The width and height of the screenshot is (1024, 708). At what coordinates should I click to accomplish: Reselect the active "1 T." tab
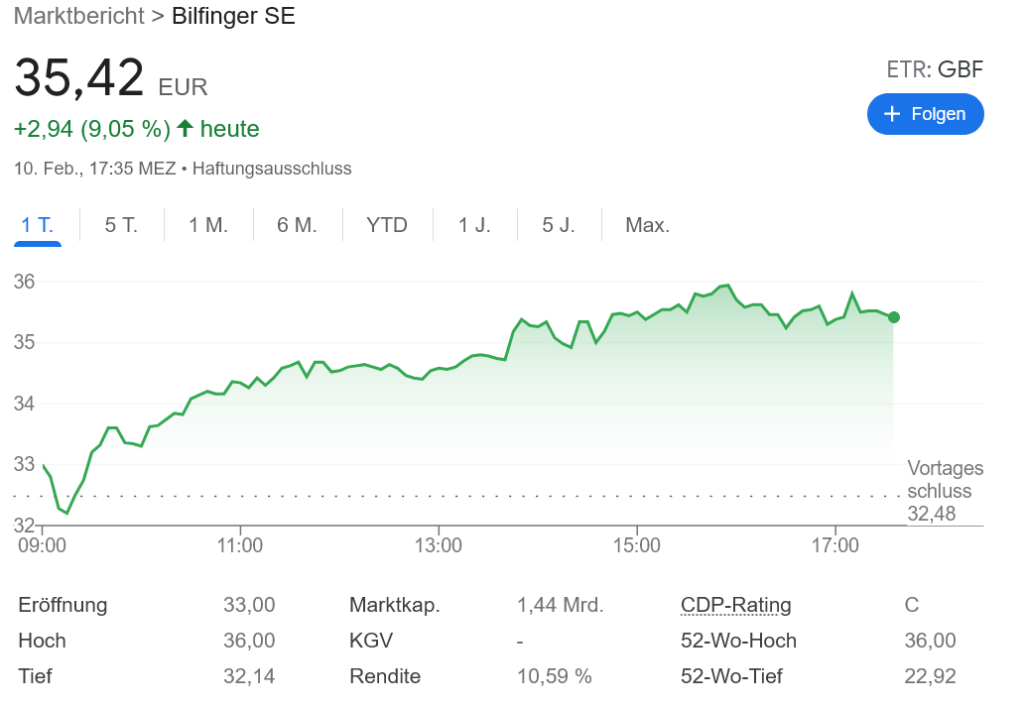37,225
